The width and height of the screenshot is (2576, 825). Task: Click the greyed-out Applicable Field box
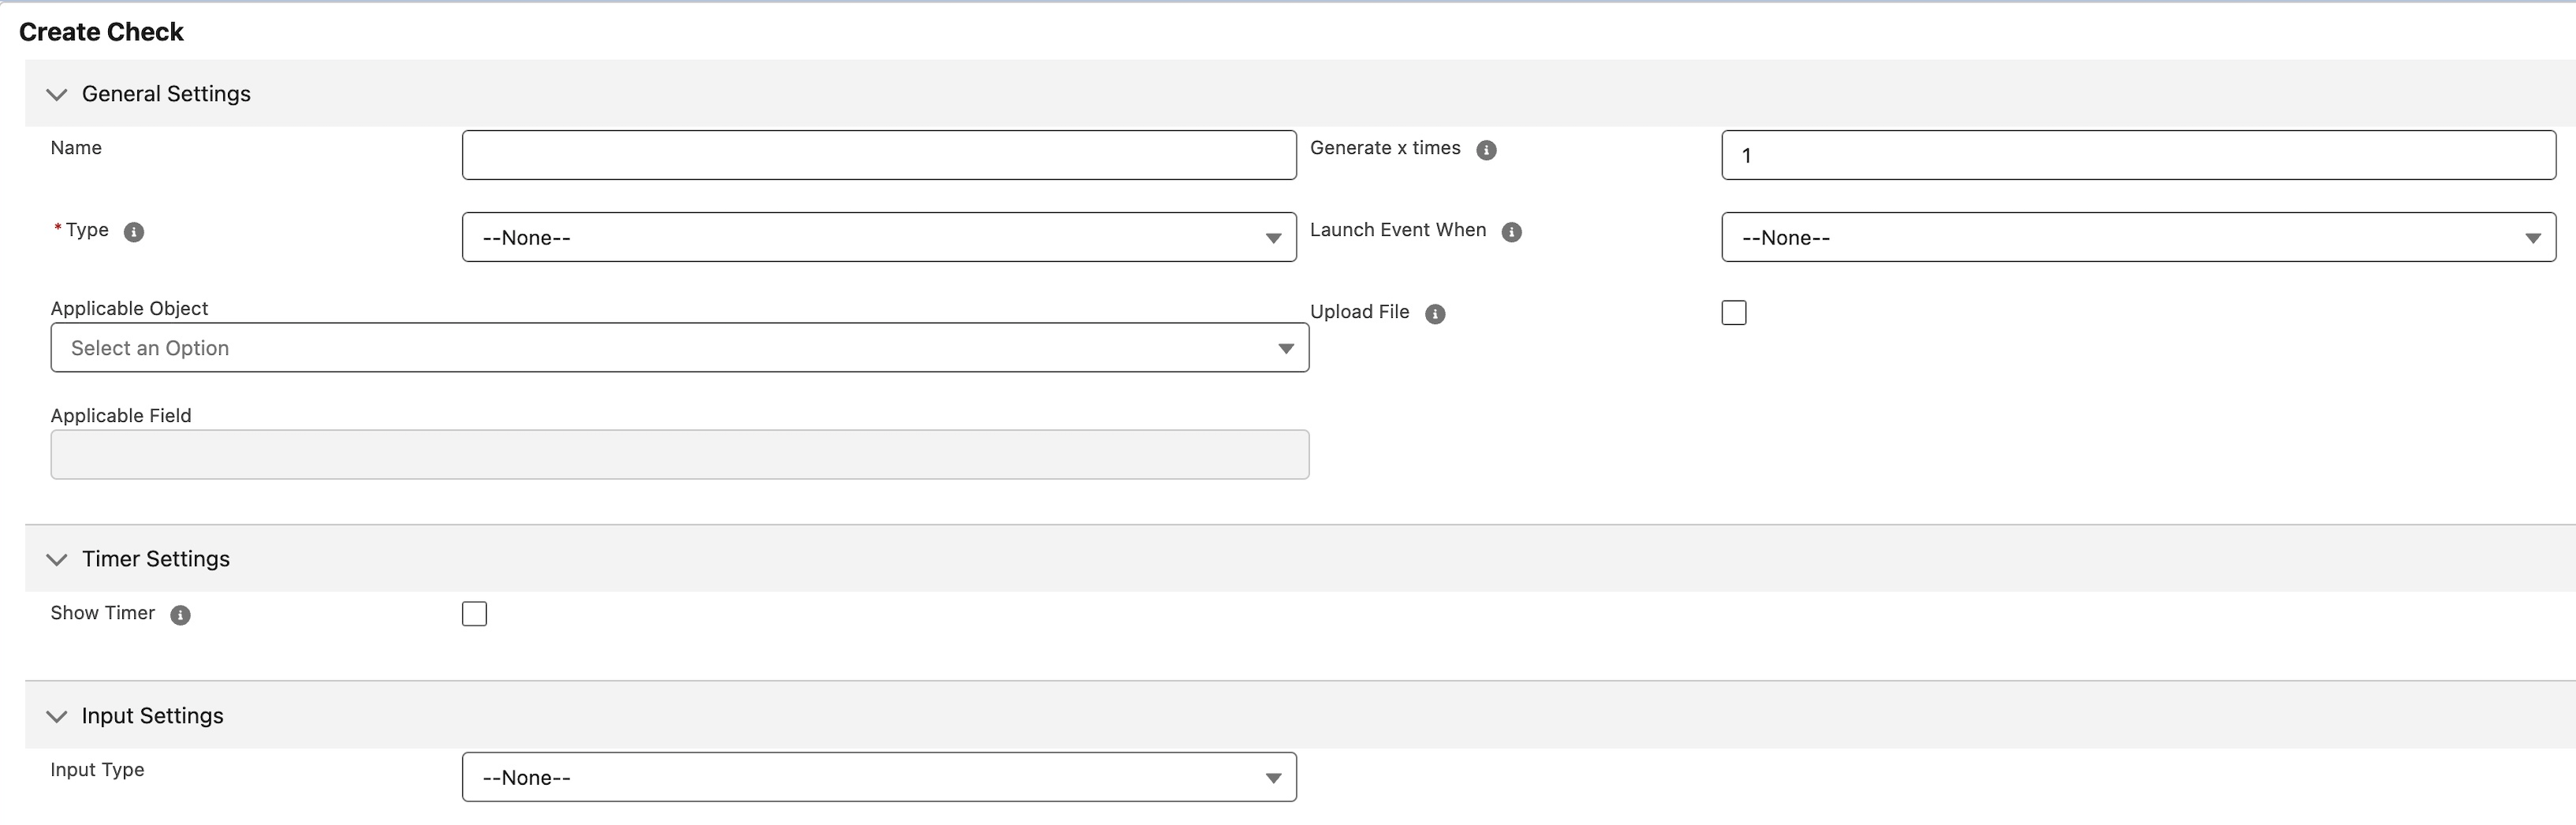point(679,455)
